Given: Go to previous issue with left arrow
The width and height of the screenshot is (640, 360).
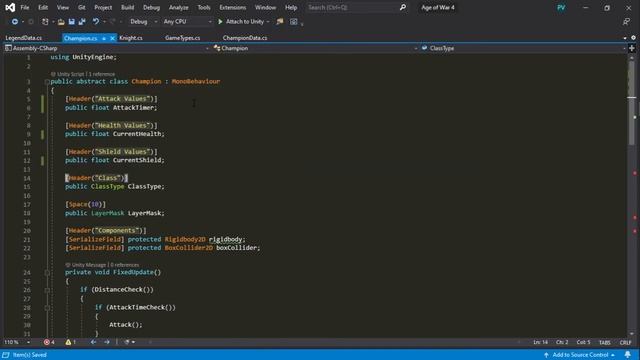Looking at the screenshot, I should click(x=93, y=342).
